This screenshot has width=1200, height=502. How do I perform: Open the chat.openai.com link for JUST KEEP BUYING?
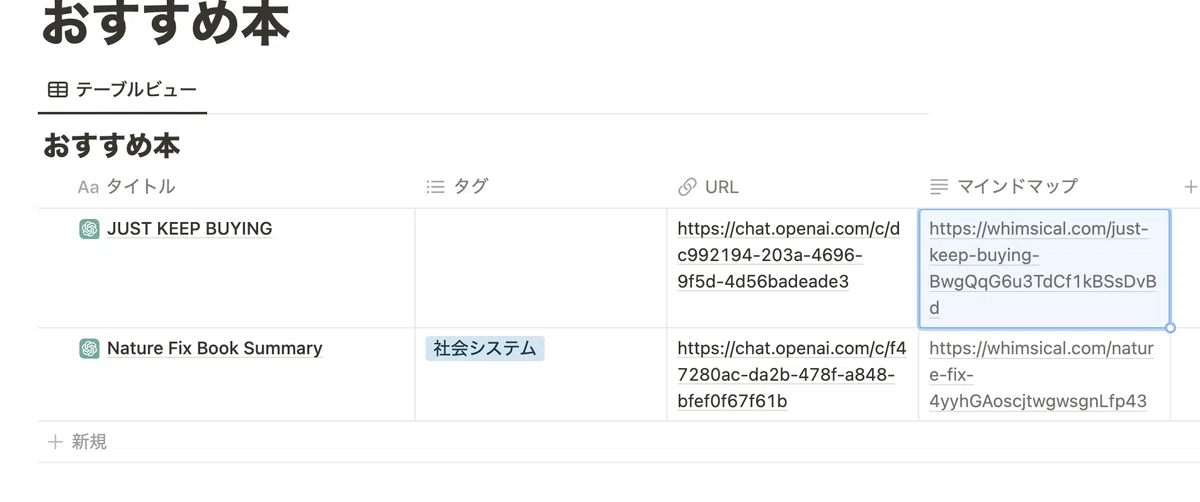[789, 255]
